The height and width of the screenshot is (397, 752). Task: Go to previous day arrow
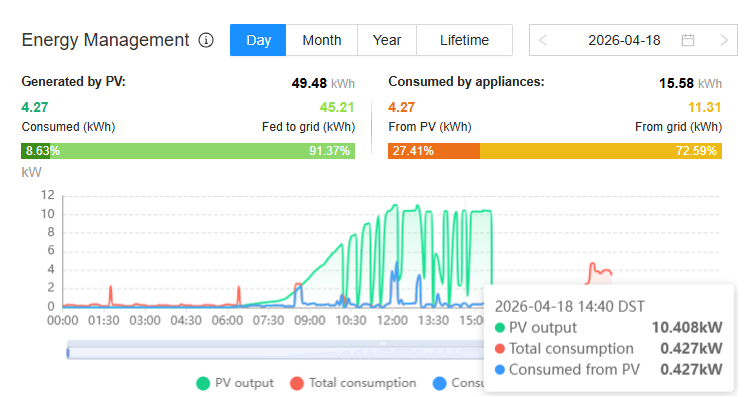pos(543,40)
